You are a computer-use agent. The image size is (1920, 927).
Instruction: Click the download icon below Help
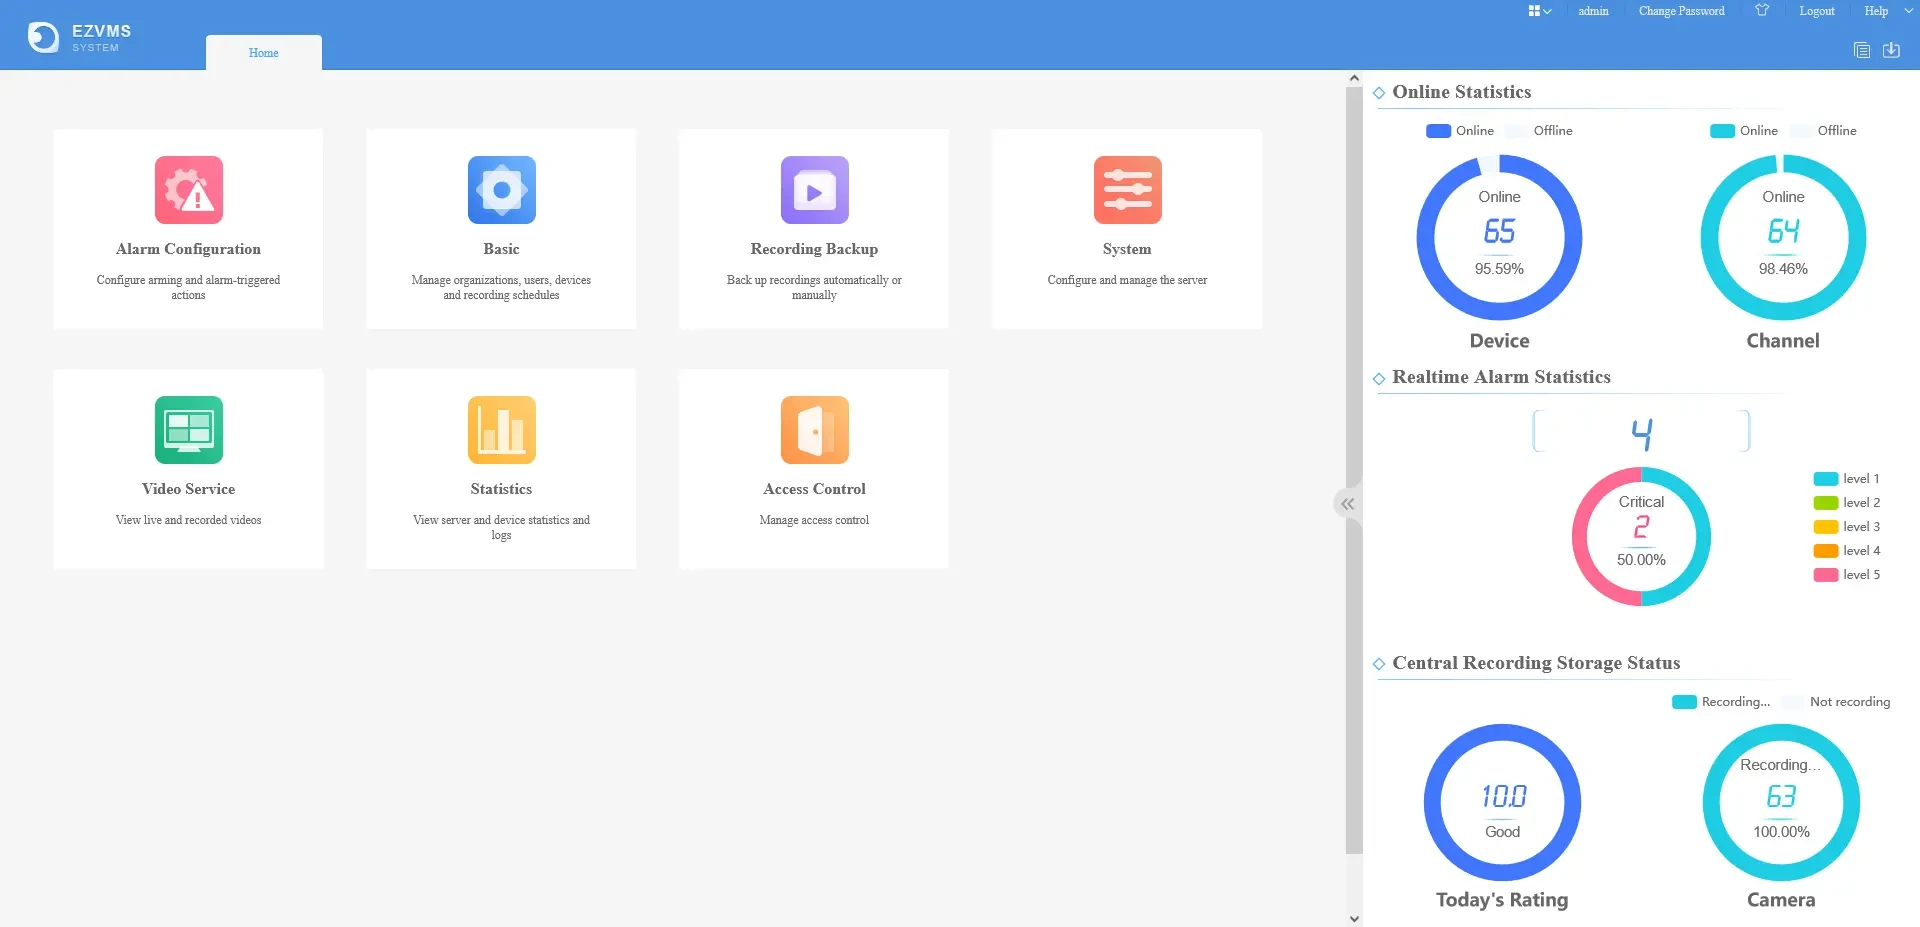[1891, 50]
